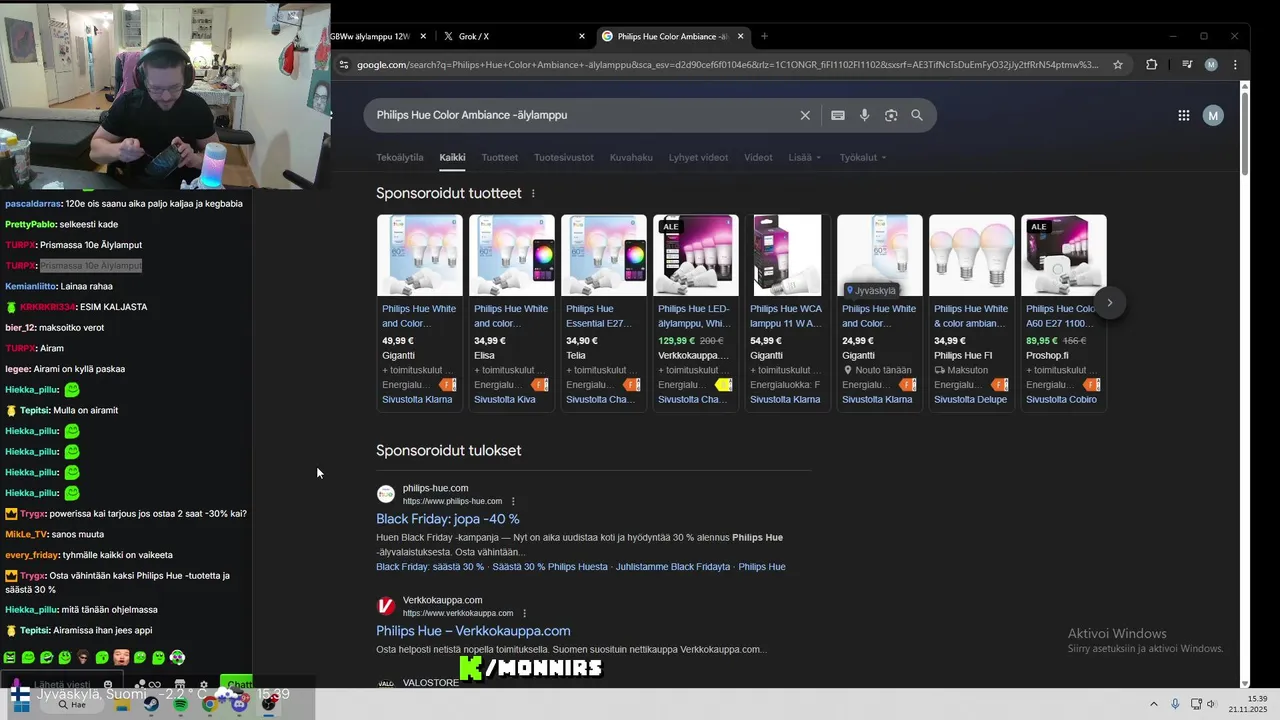The image size is (1280, 720).
Task: Open Philips Hue – Verkkokauppa.com link
Action: (x=473, y=631)
